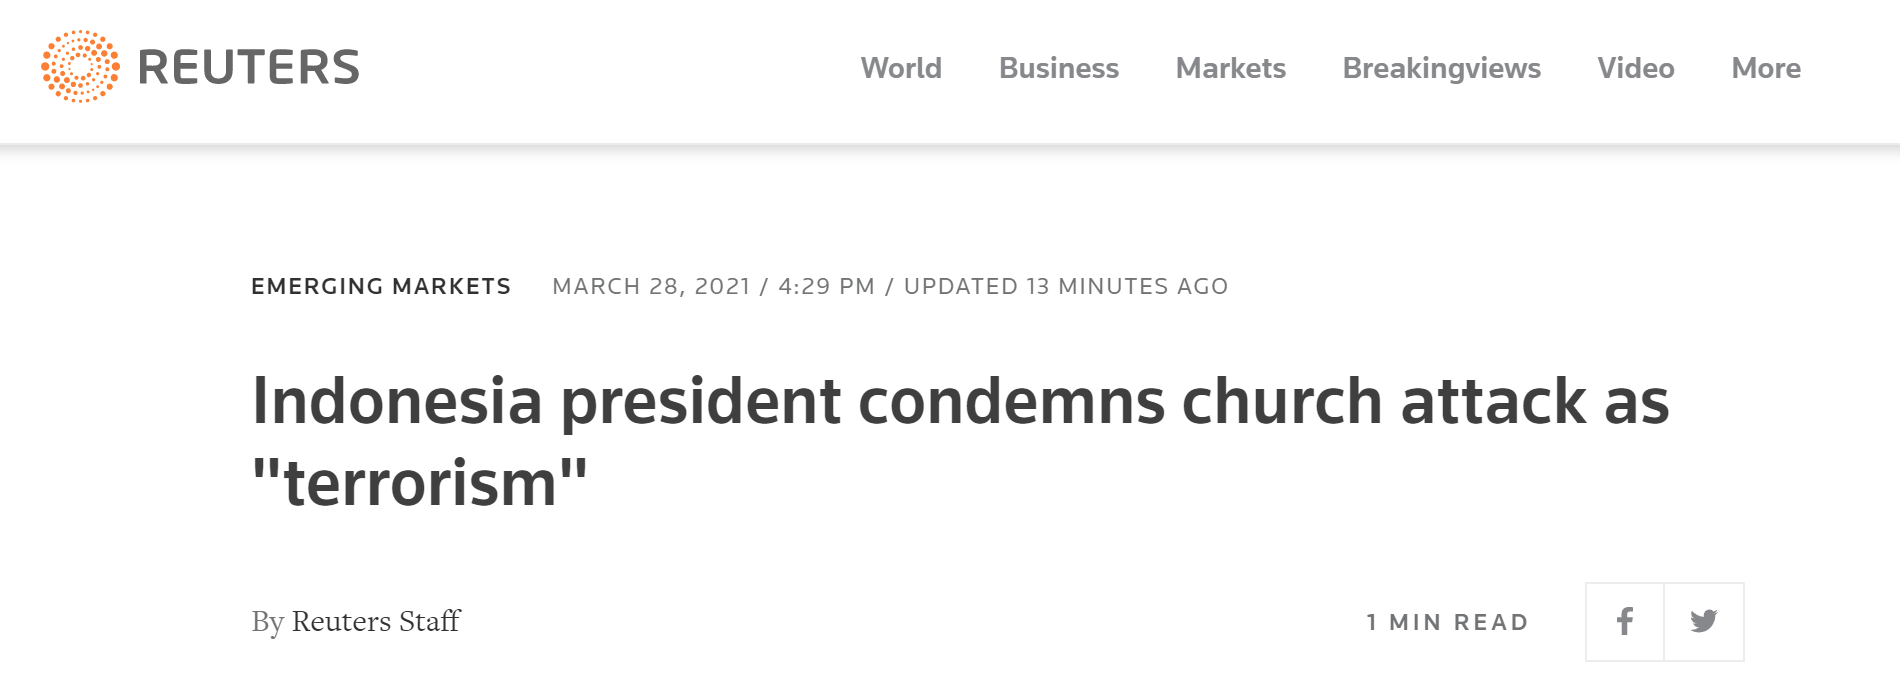The height and width of the screenshot is (689, 1900).
Task: Click the Reuters orange dotted logo icon
Action: [x=80, y=67]
